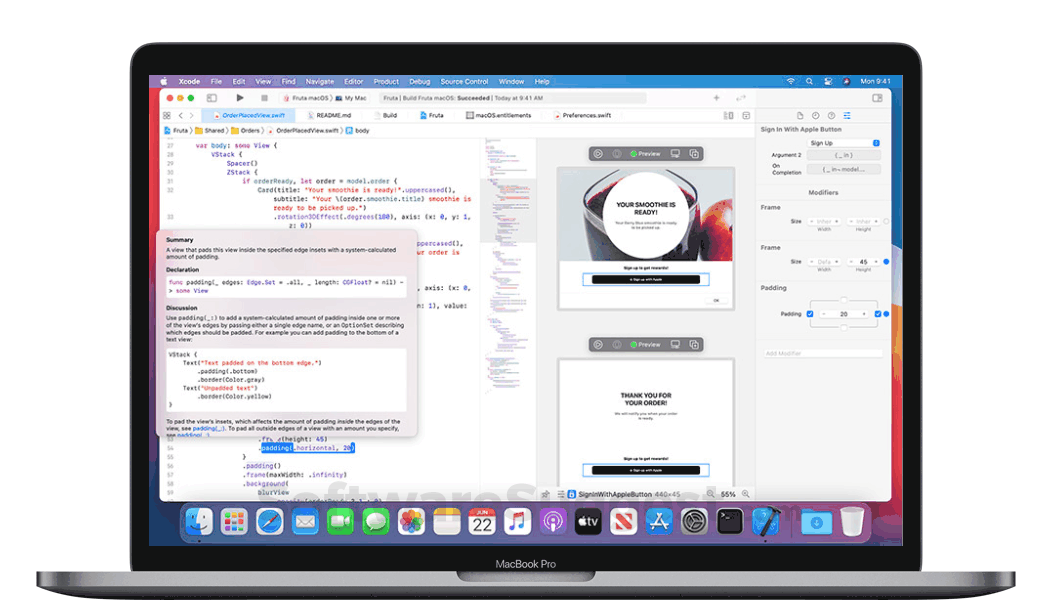This screenshot has height=601, width=1057.
Task: Run the Fruta macOS scheme with the play button
Action: (x=240, y=98)
